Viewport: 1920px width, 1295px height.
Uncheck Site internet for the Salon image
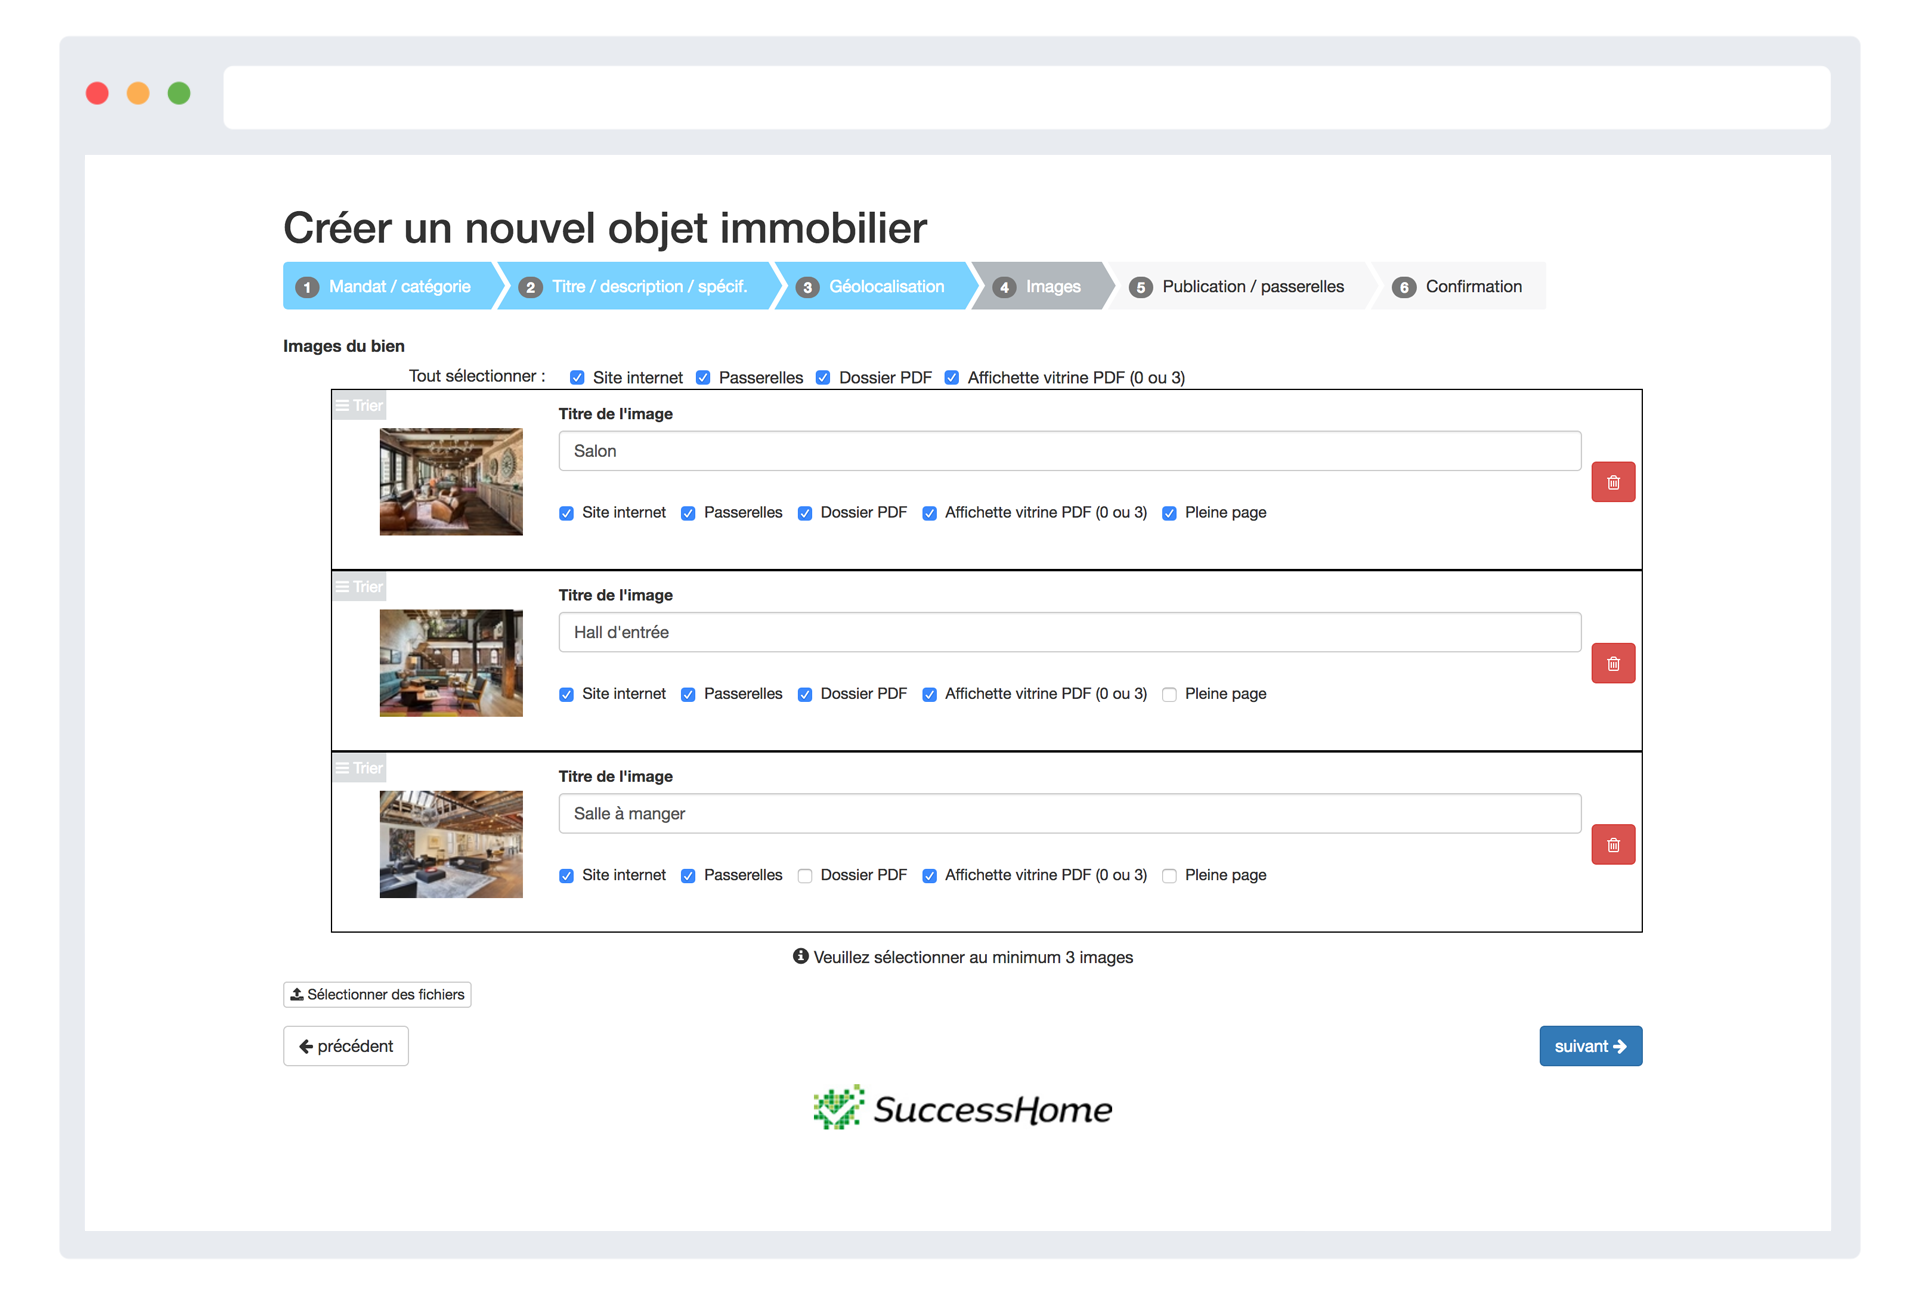click(567, 513)
